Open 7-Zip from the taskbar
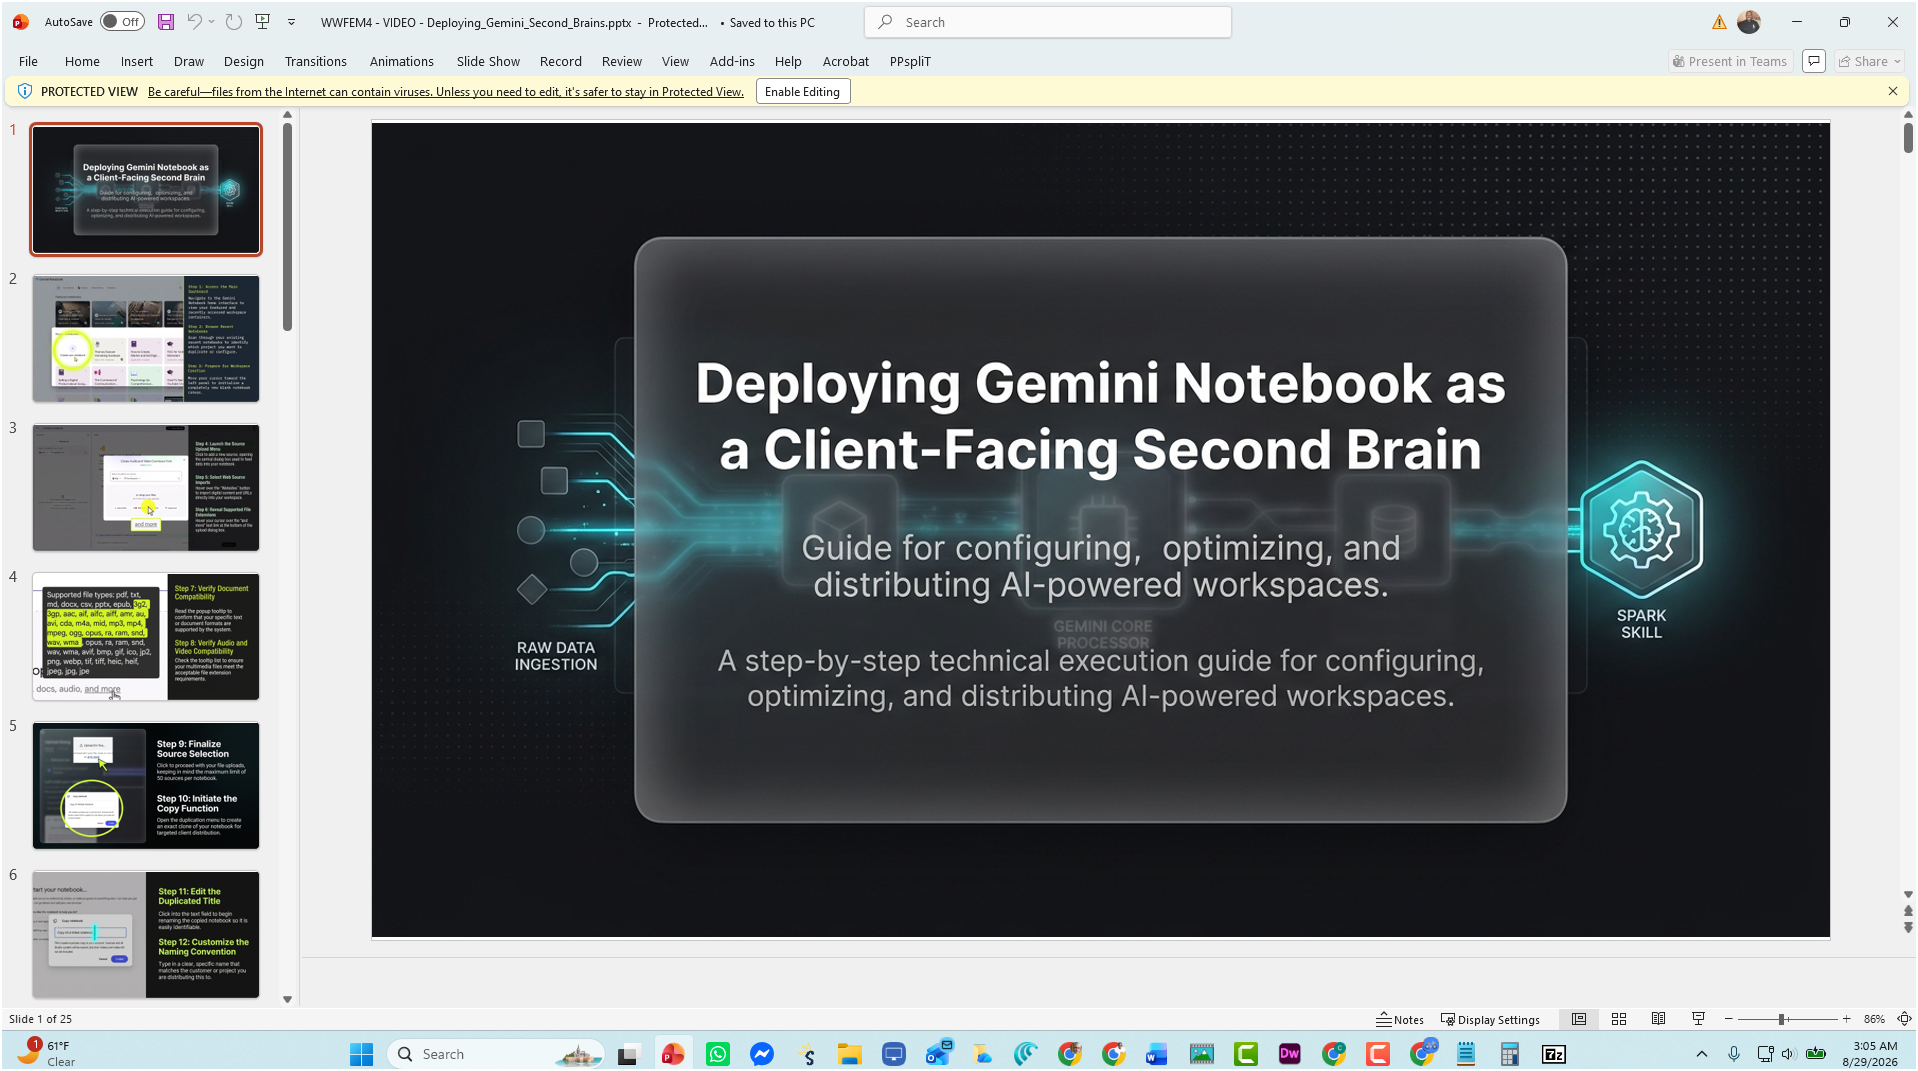This screenshot has height=1071, width=1918. [x=1553, y=1054]
